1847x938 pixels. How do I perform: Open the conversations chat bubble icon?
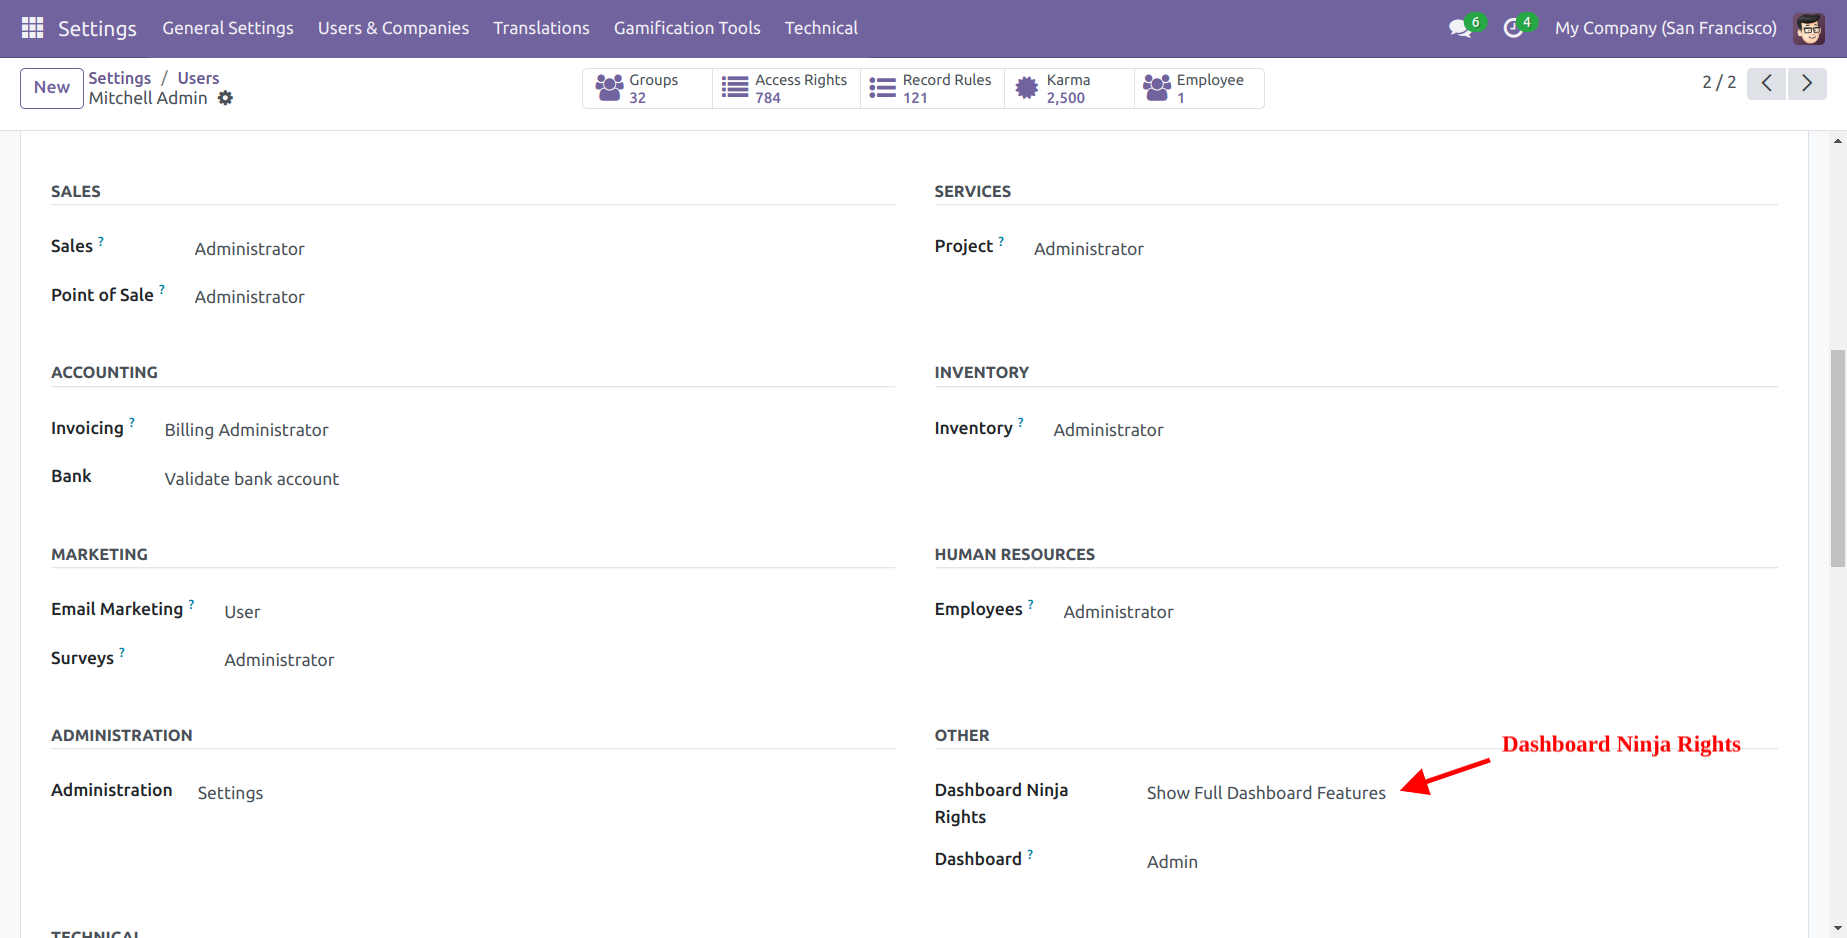1460,28
